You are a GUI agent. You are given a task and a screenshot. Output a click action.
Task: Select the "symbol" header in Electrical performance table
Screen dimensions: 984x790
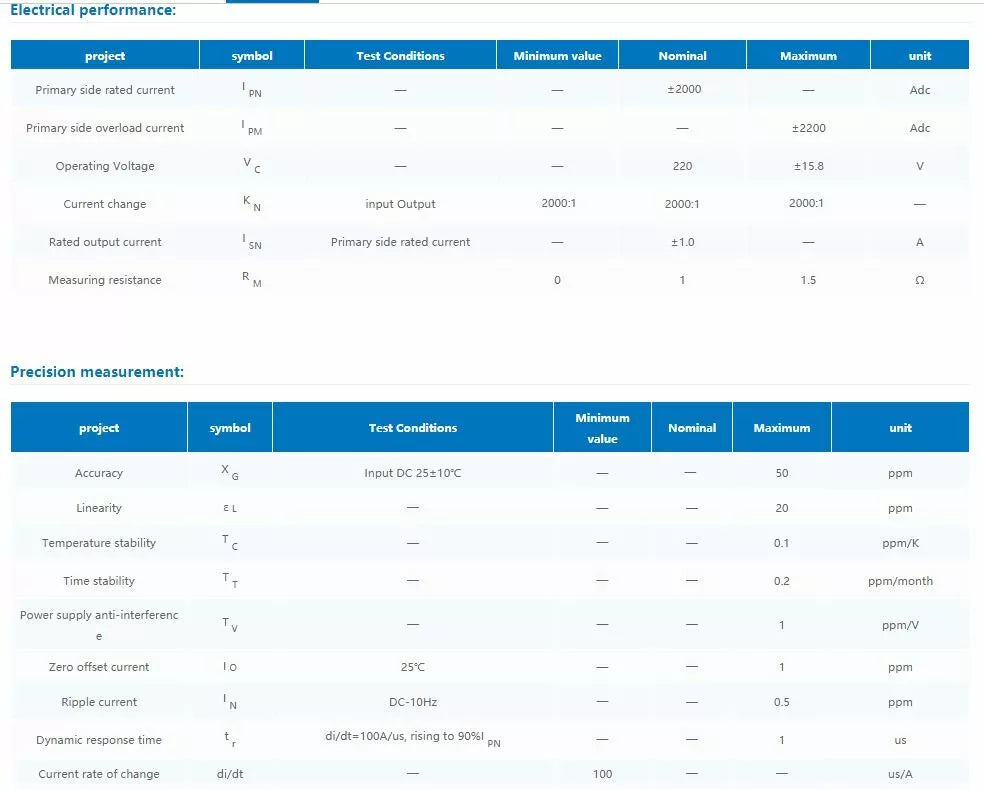252,56
